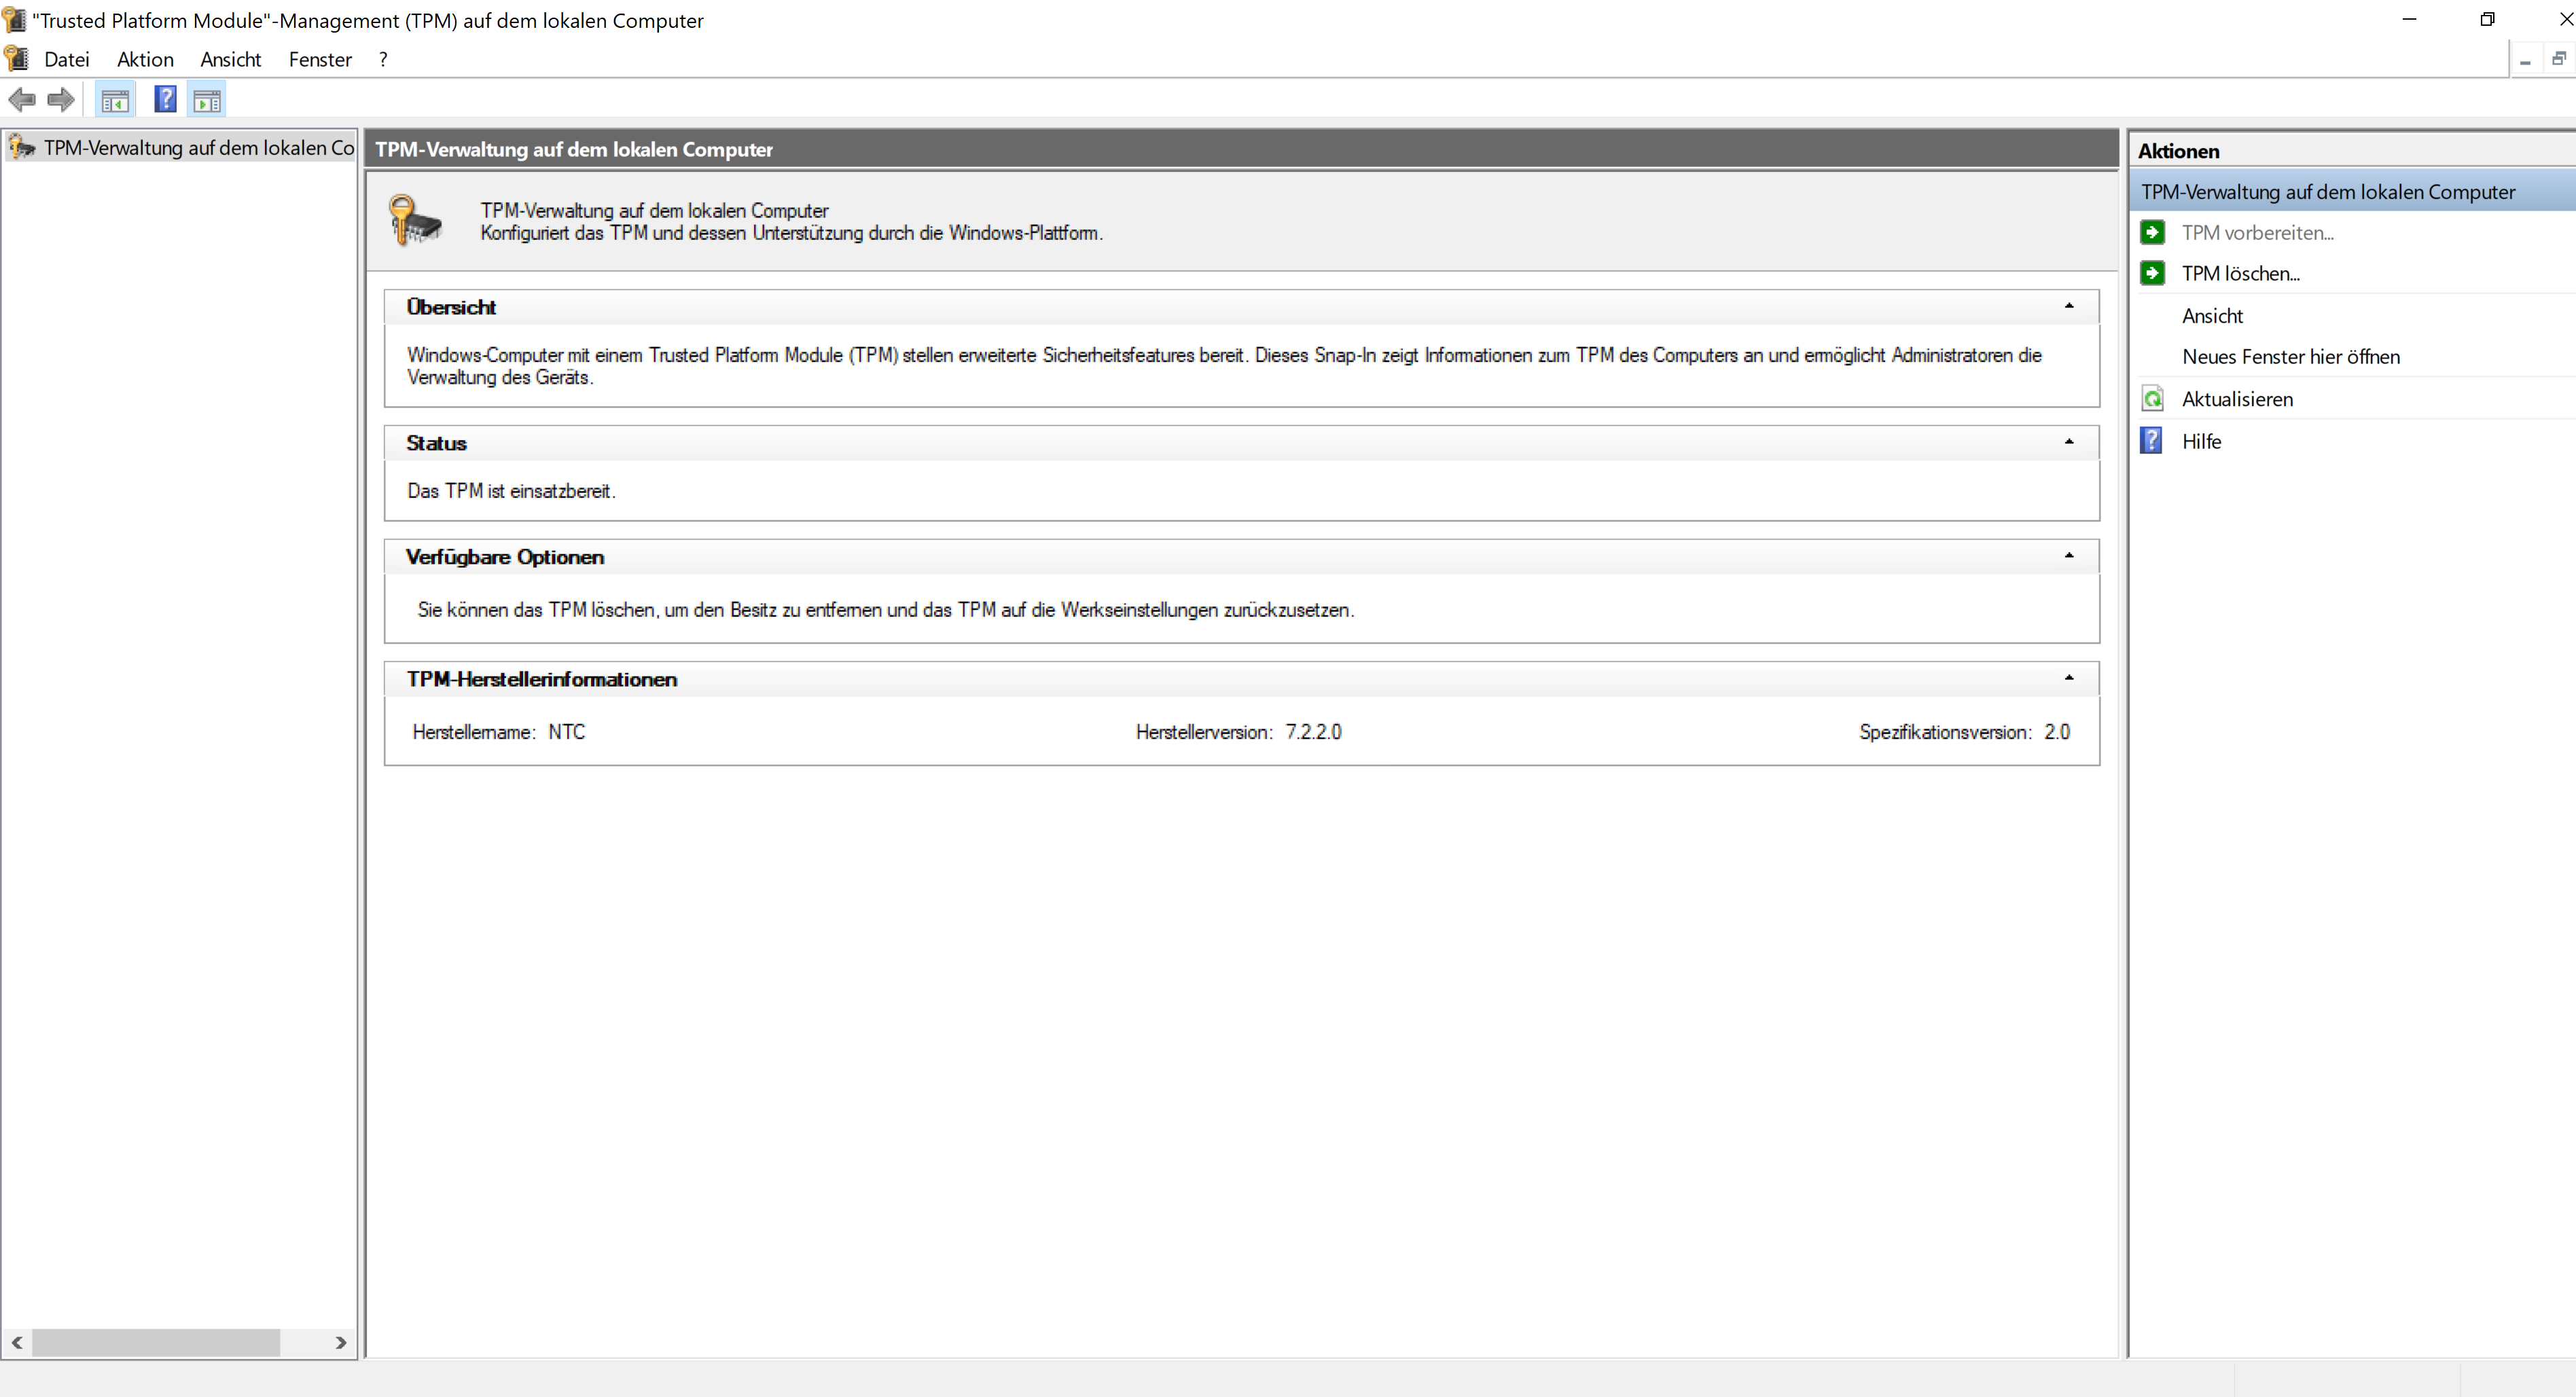The image size is (2576, 1397).
Task: Click the green arrow beside TPM löschen
Action: [x=2152, y=273]
